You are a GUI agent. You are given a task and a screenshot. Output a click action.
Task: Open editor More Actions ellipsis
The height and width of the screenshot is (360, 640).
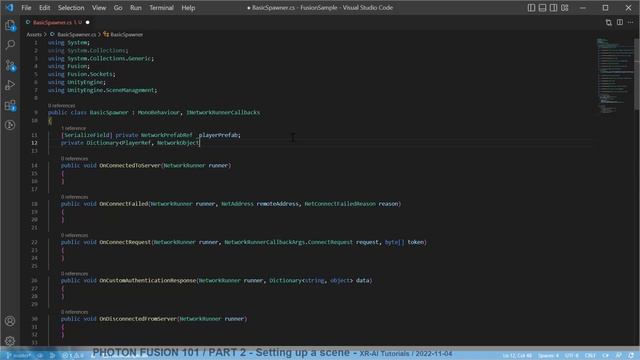[631, 22]
